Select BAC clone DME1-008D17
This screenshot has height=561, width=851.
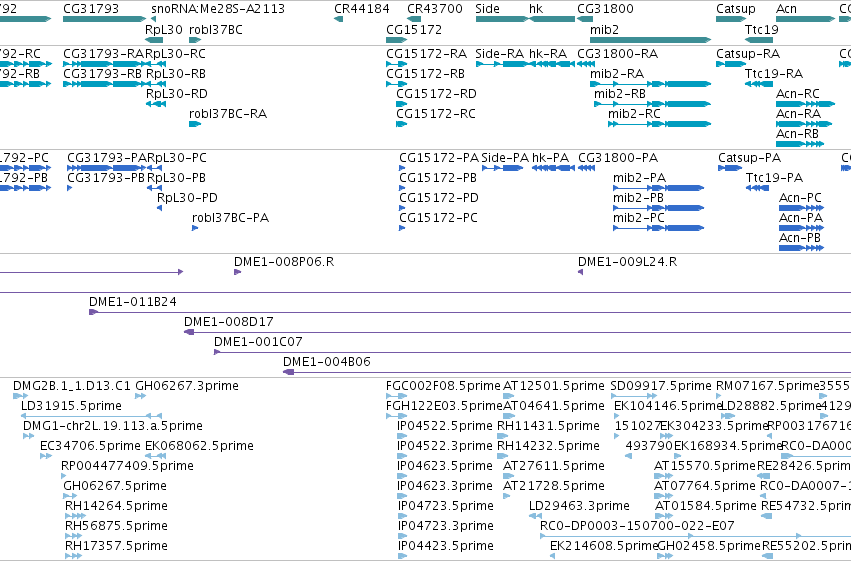(x=228, y=322)
